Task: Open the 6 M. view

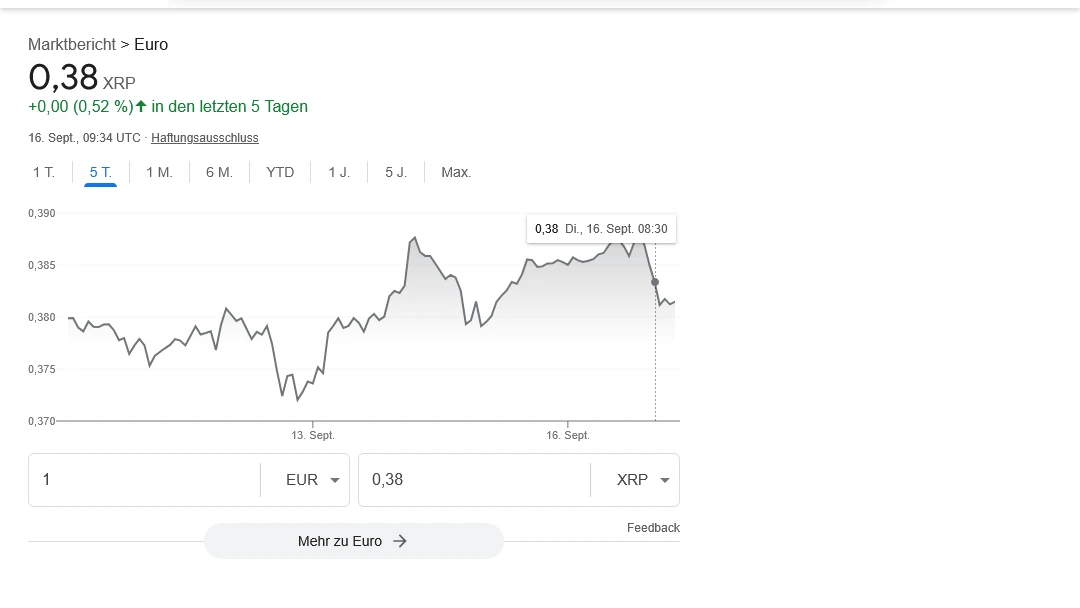Action: 219,172
